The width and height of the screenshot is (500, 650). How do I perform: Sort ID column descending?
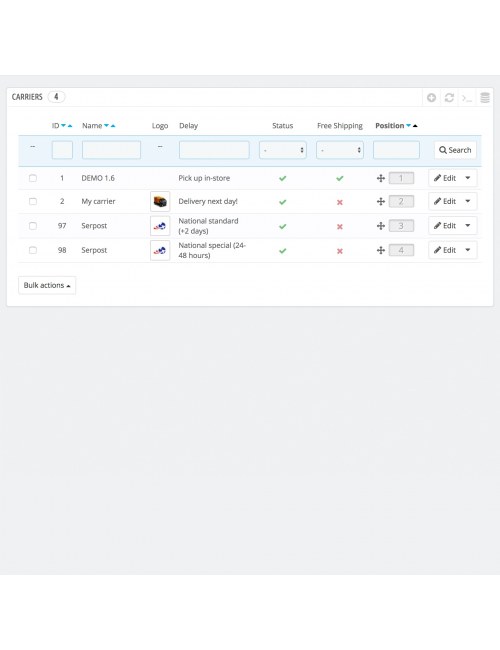(63, 126)
